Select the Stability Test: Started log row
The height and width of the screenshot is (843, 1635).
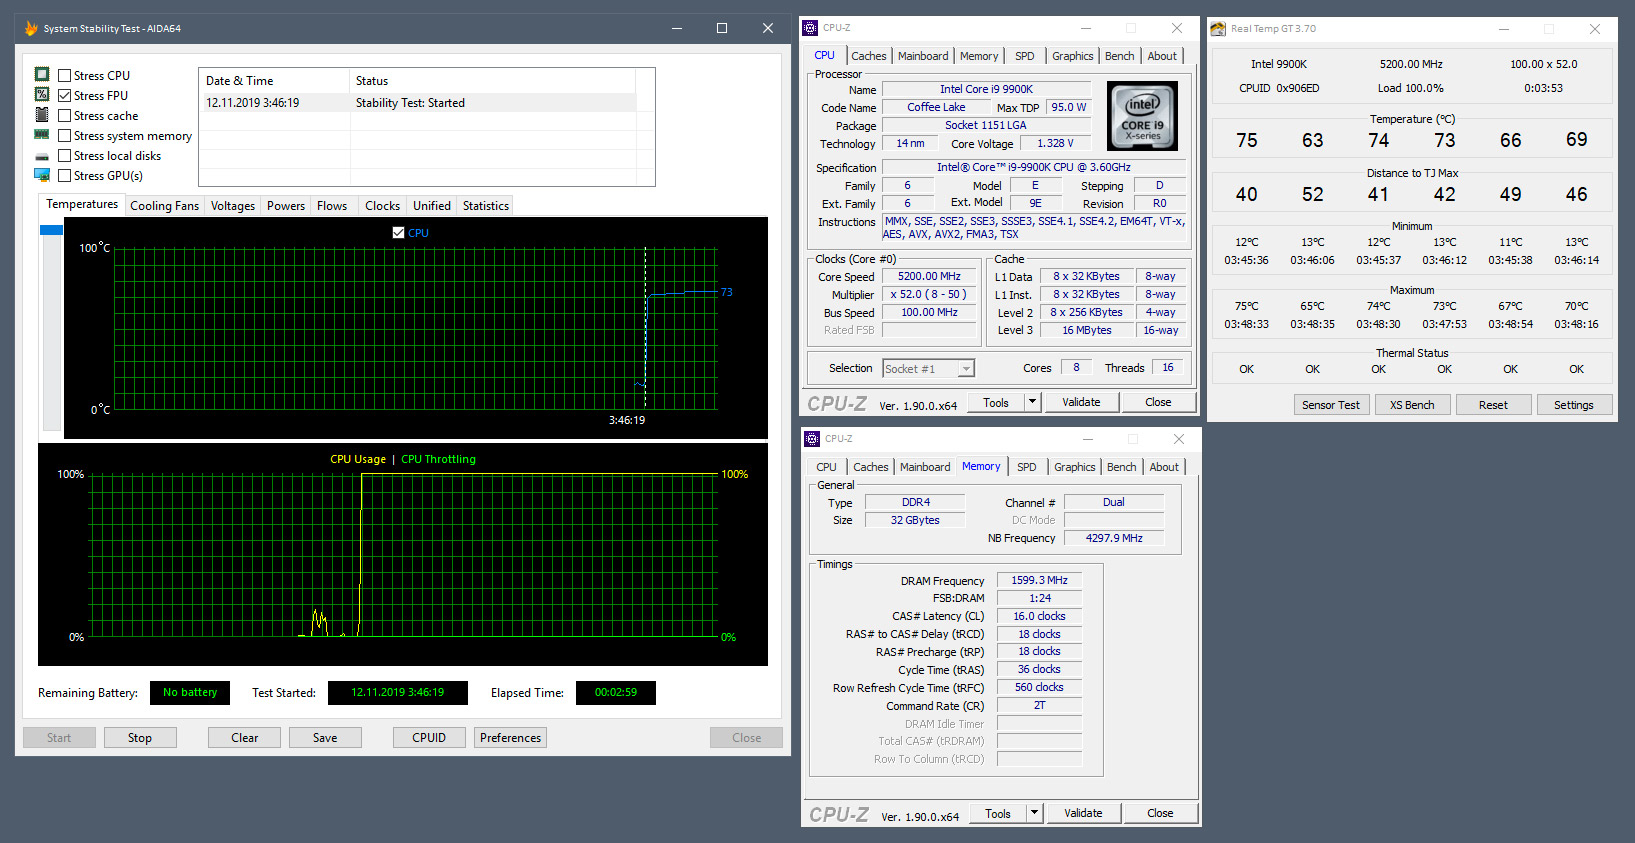click(x=418, y=103)
